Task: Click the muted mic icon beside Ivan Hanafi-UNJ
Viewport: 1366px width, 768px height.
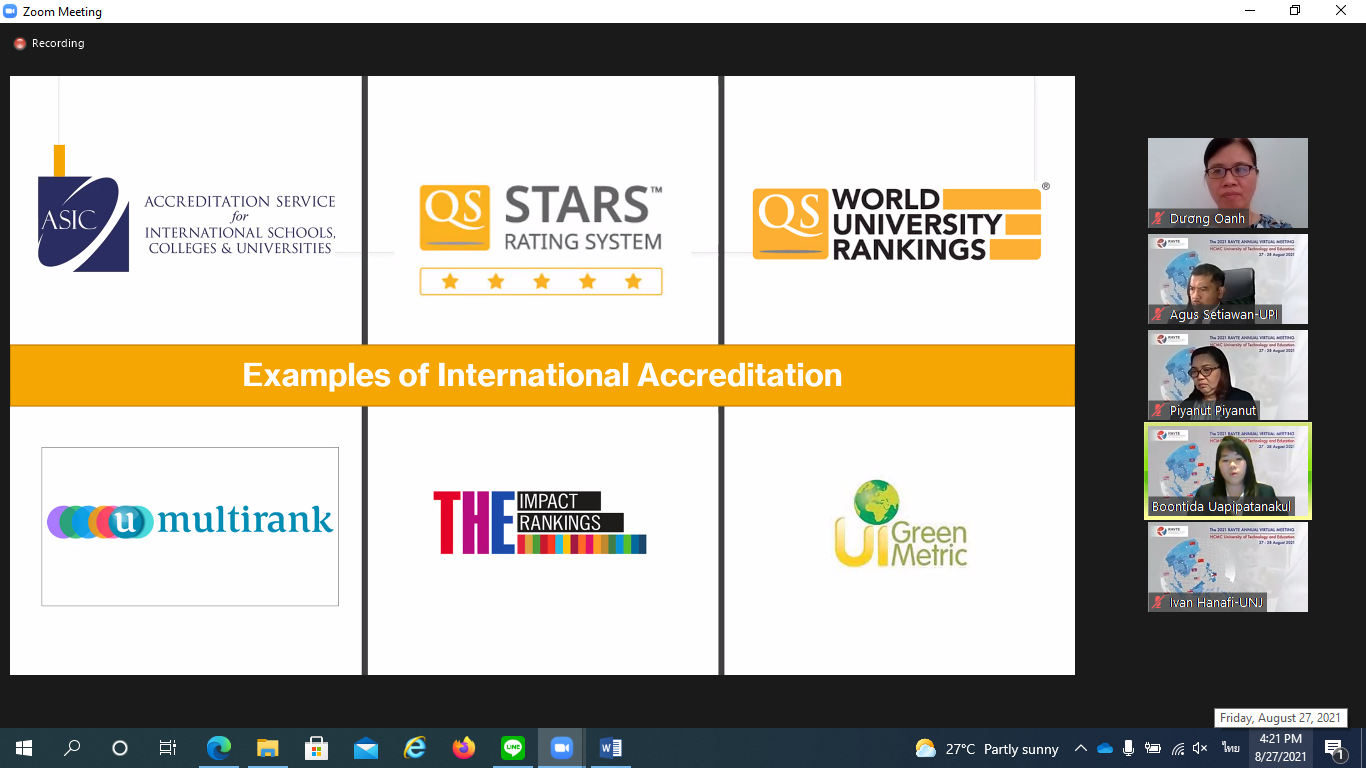Action: [1159, 603]
